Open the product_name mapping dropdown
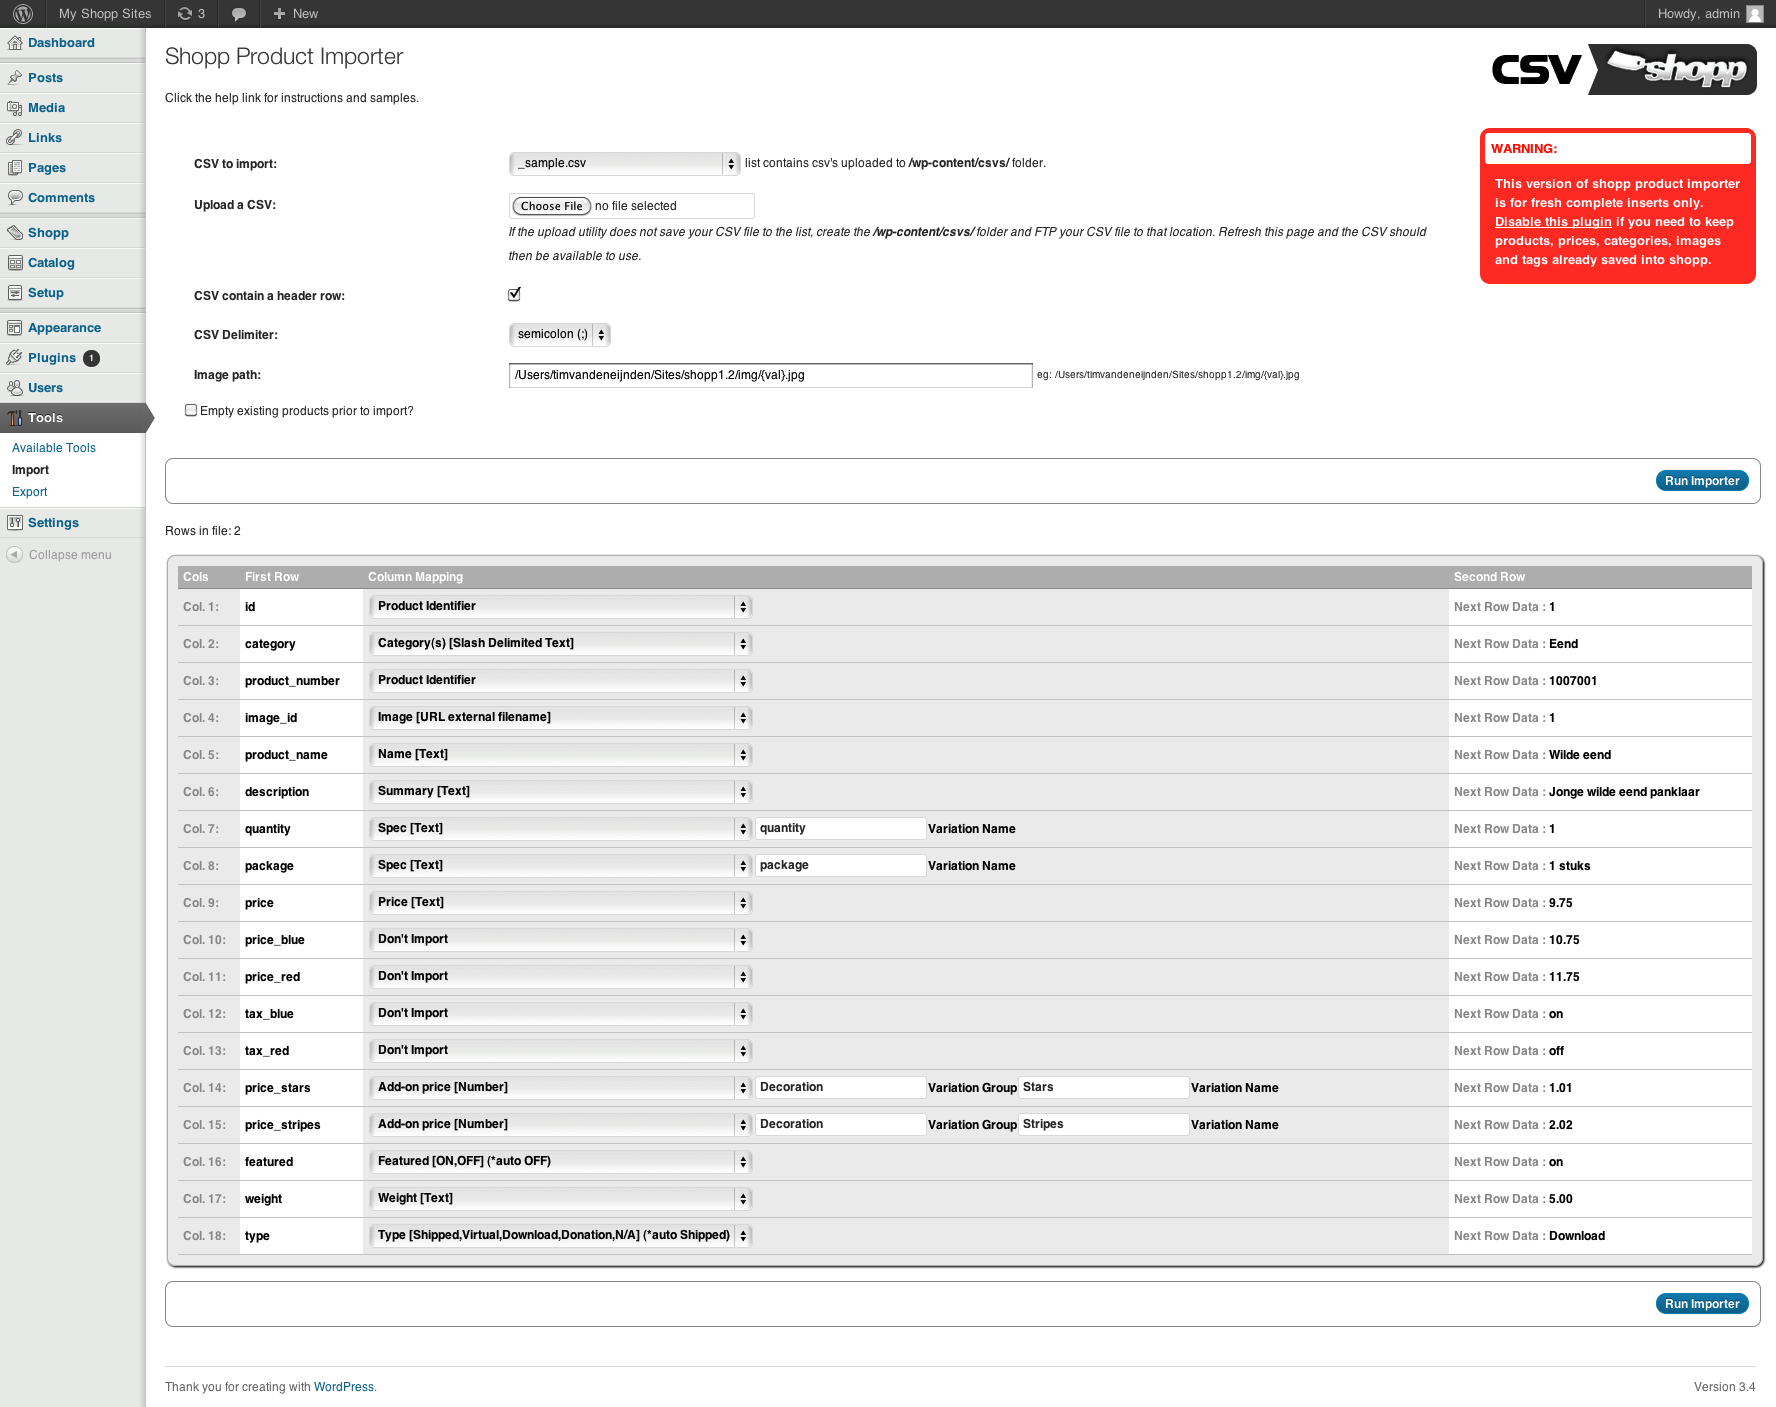Image resolution: width=1776 pixels, height=1407 pixels. pos(560,754)
